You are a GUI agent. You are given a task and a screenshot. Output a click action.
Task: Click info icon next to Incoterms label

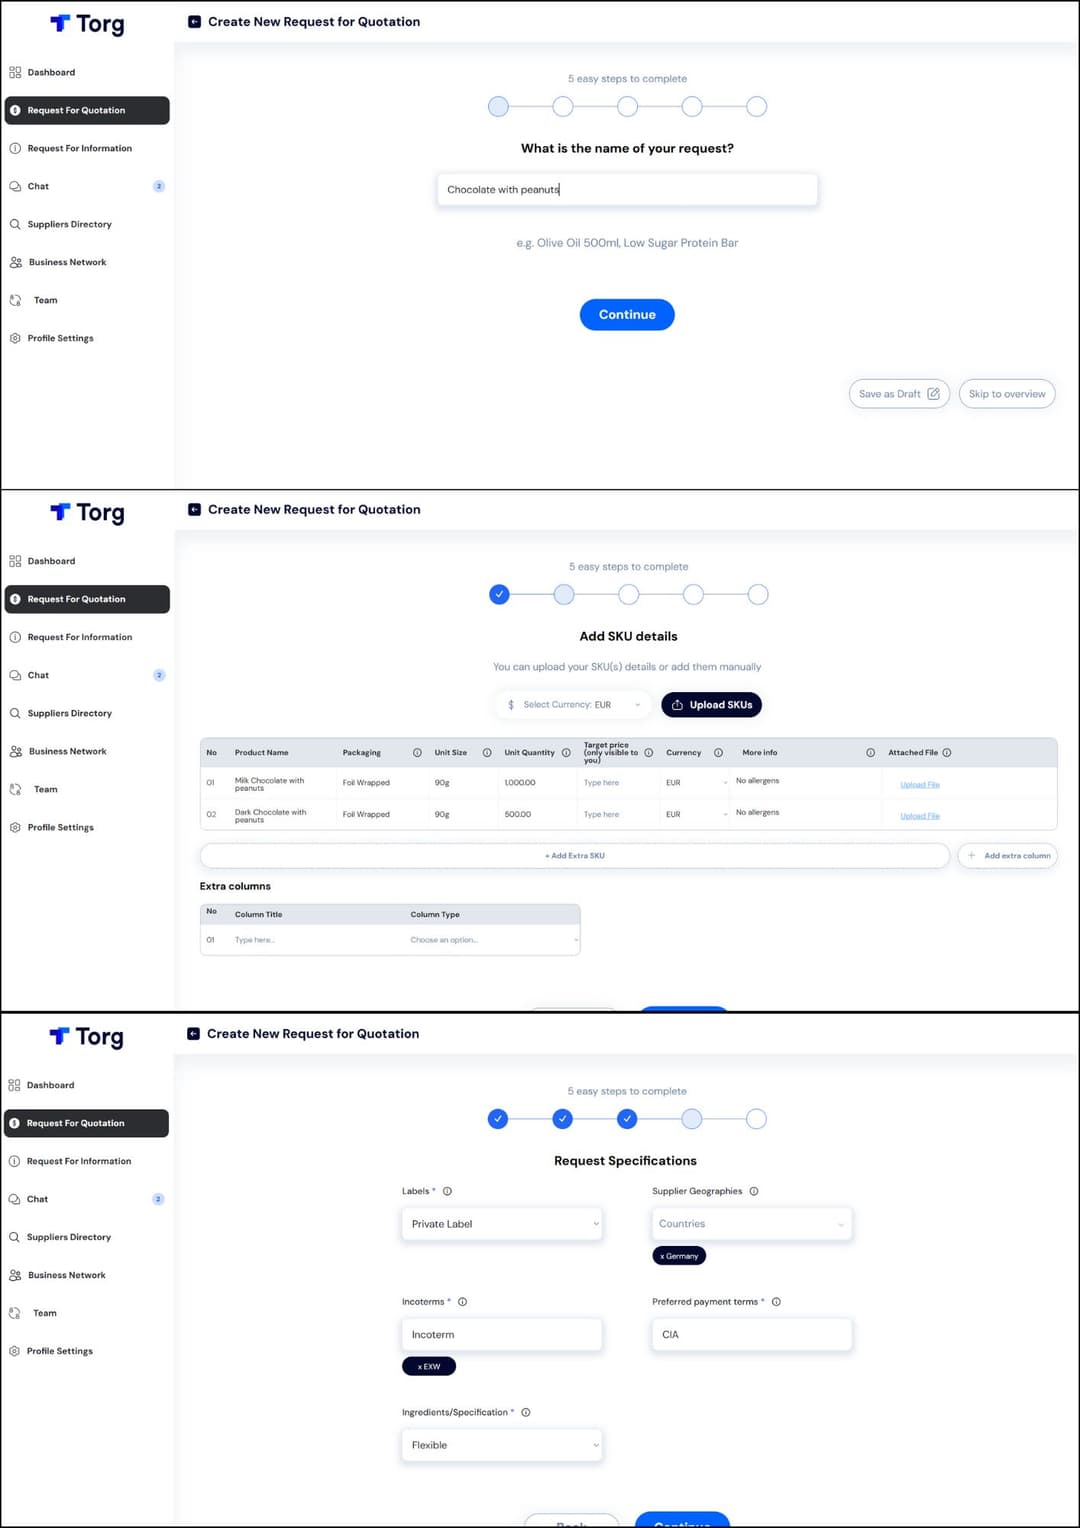coord(462,1302)
